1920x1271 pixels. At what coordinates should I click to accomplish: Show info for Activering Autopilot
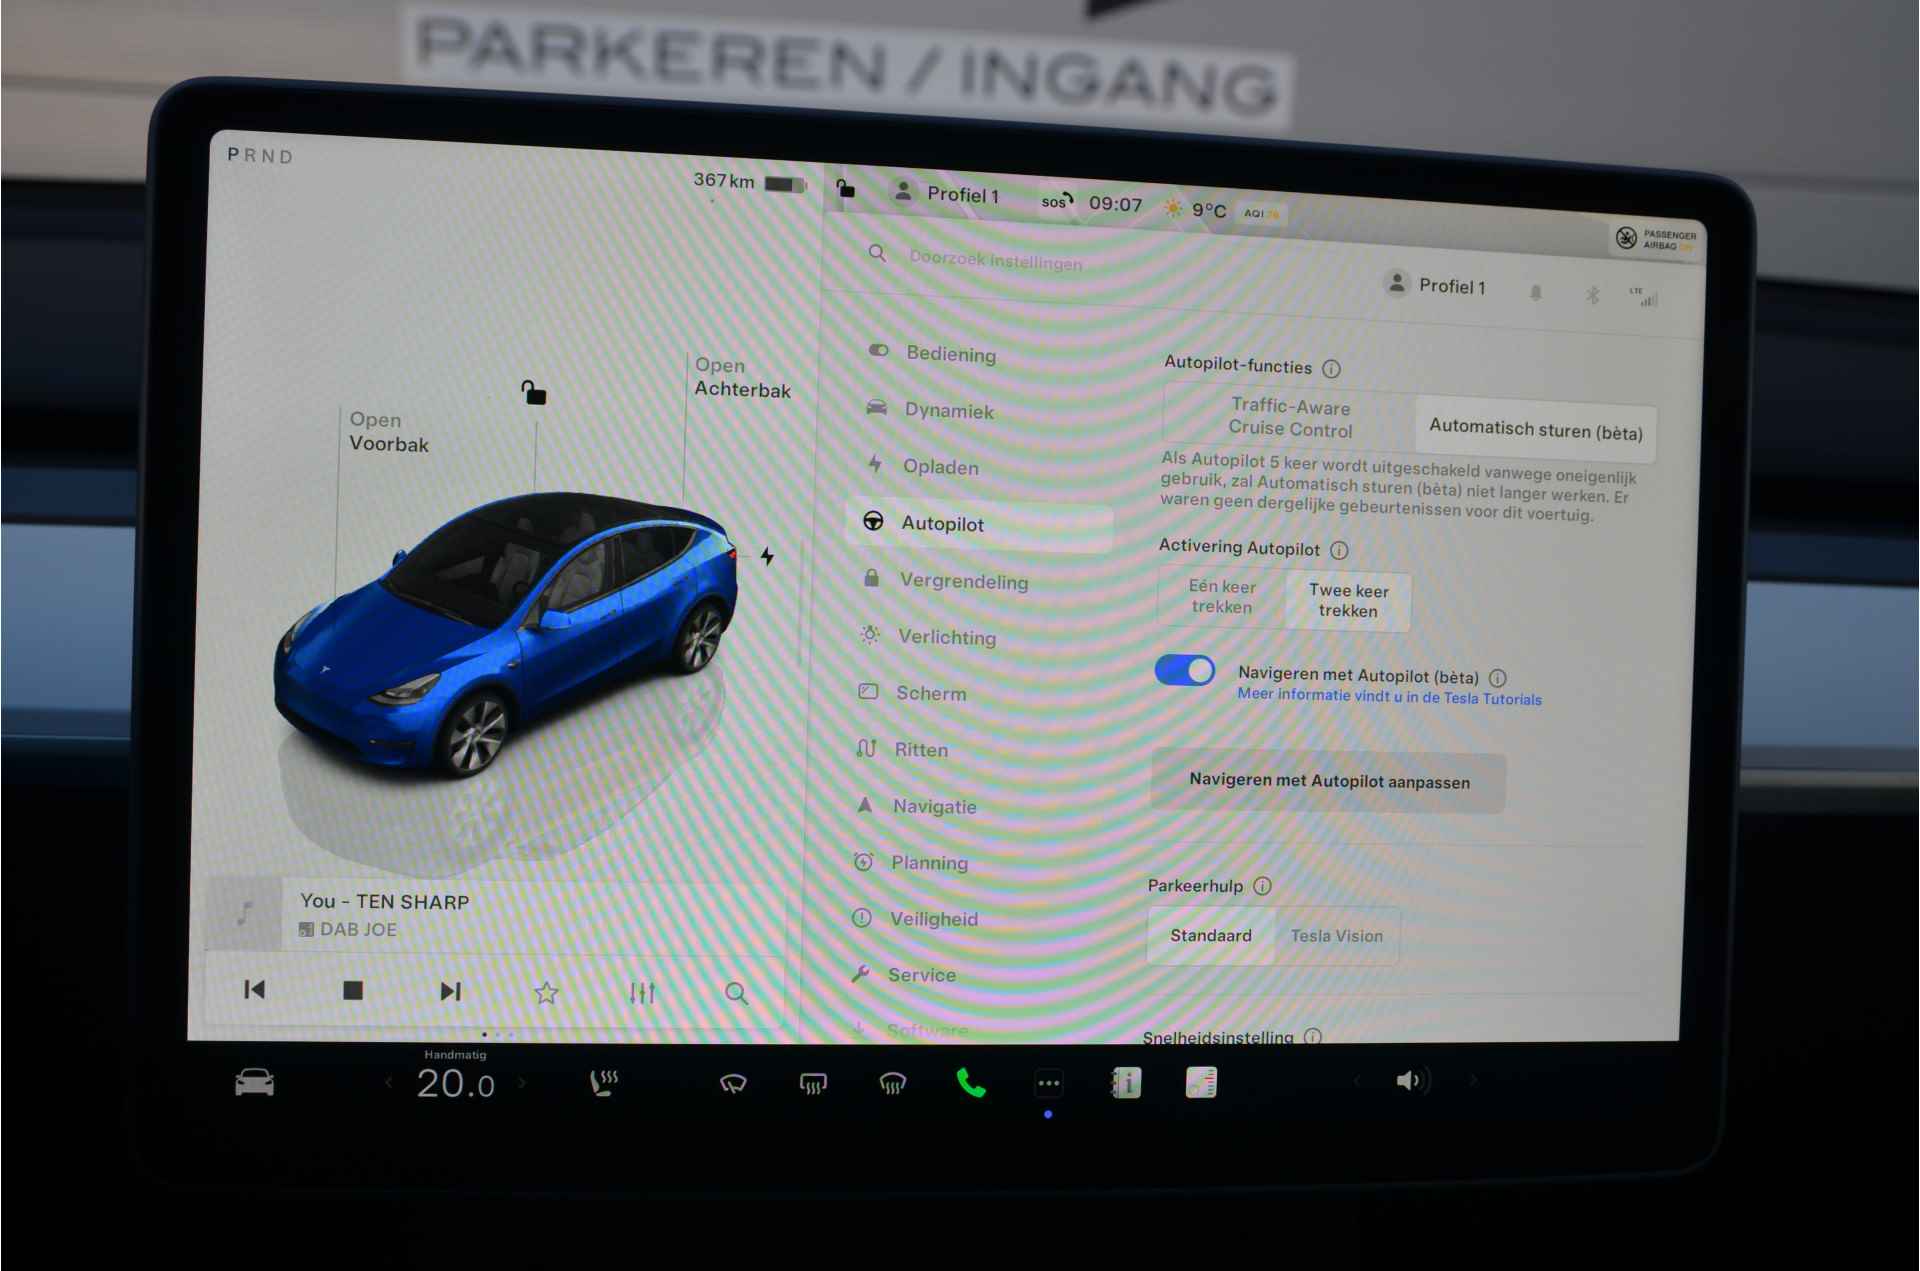pos(1339,550)
